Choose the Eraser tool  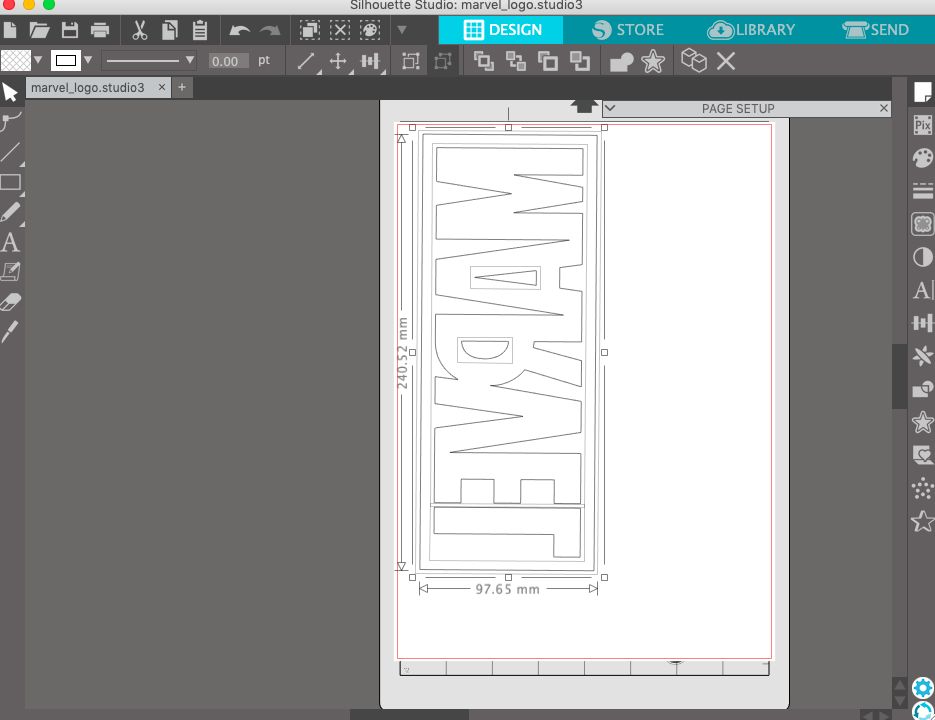[11, 302]
